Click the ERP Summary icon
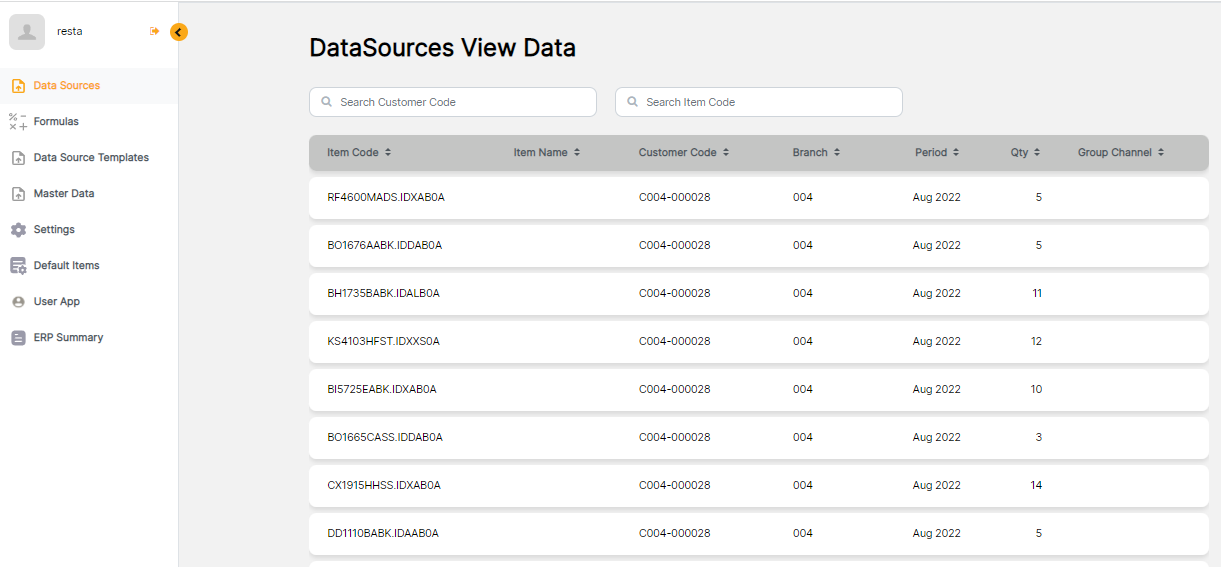 [x=18, y=338]
